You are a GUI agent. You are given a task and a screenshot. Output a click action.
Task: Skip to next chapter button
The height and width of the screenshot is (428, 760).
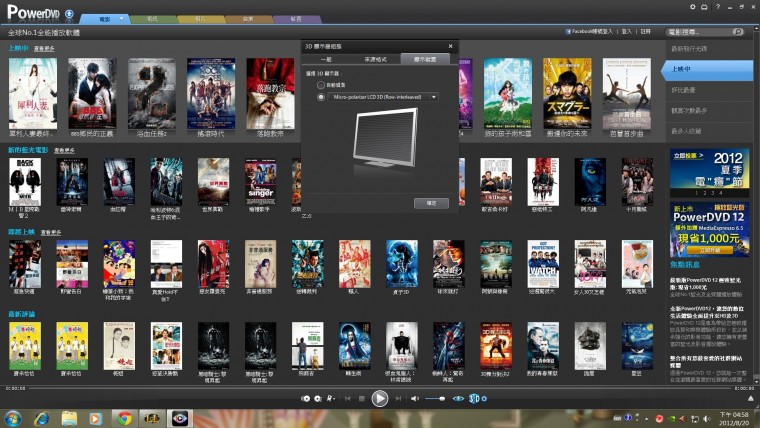tap(398, 398)
